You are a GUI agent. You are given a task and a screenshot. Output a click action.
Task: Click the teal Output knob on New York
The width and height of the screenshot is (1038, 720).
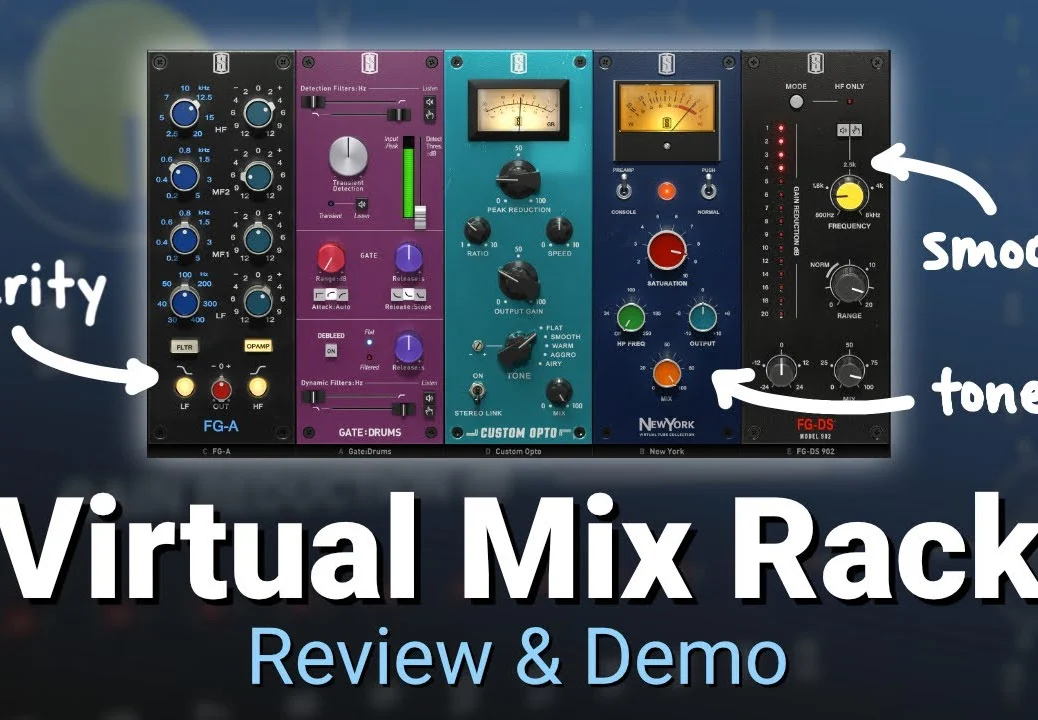tap(702, 318)
